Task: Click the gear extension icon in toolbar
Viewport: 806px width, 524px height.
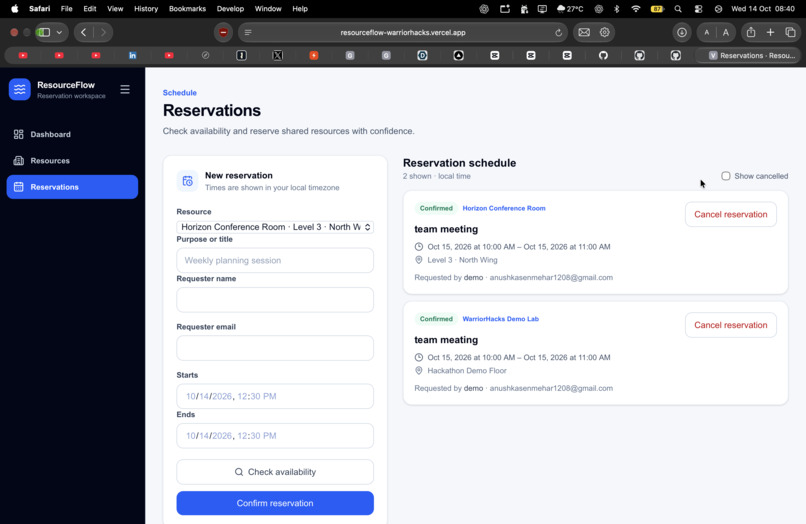Action: tap(604, 32)
